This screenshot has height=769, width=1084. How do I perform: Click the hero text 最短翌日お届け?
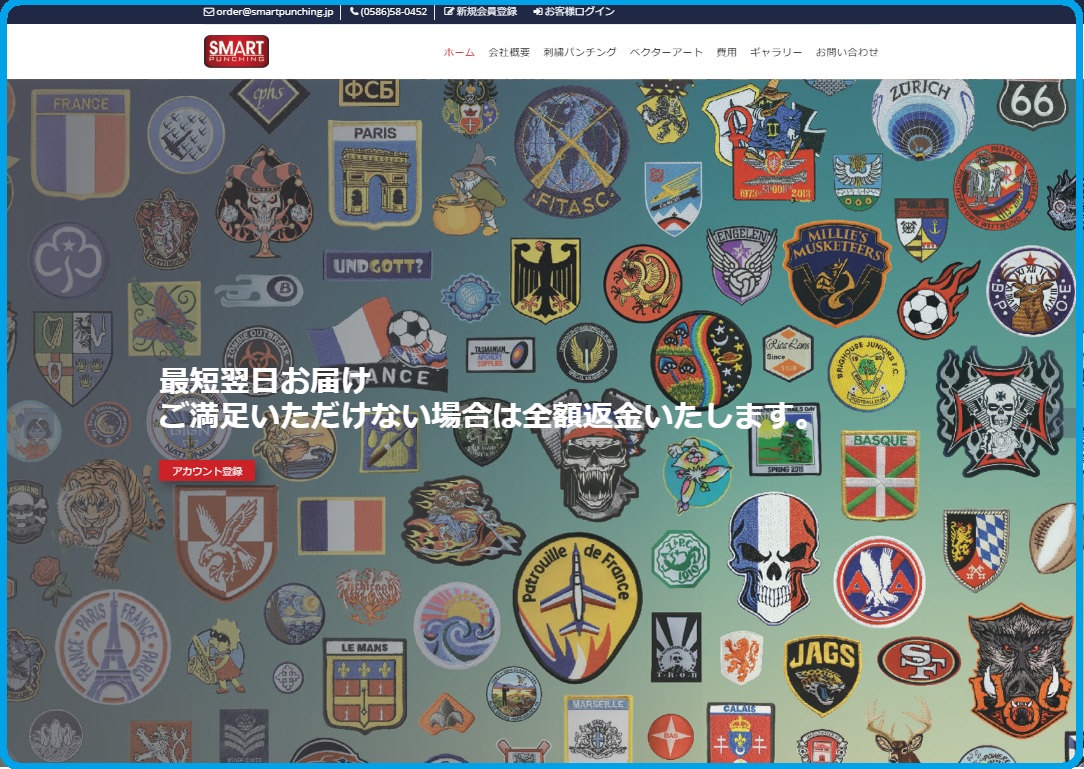(265, 381)
